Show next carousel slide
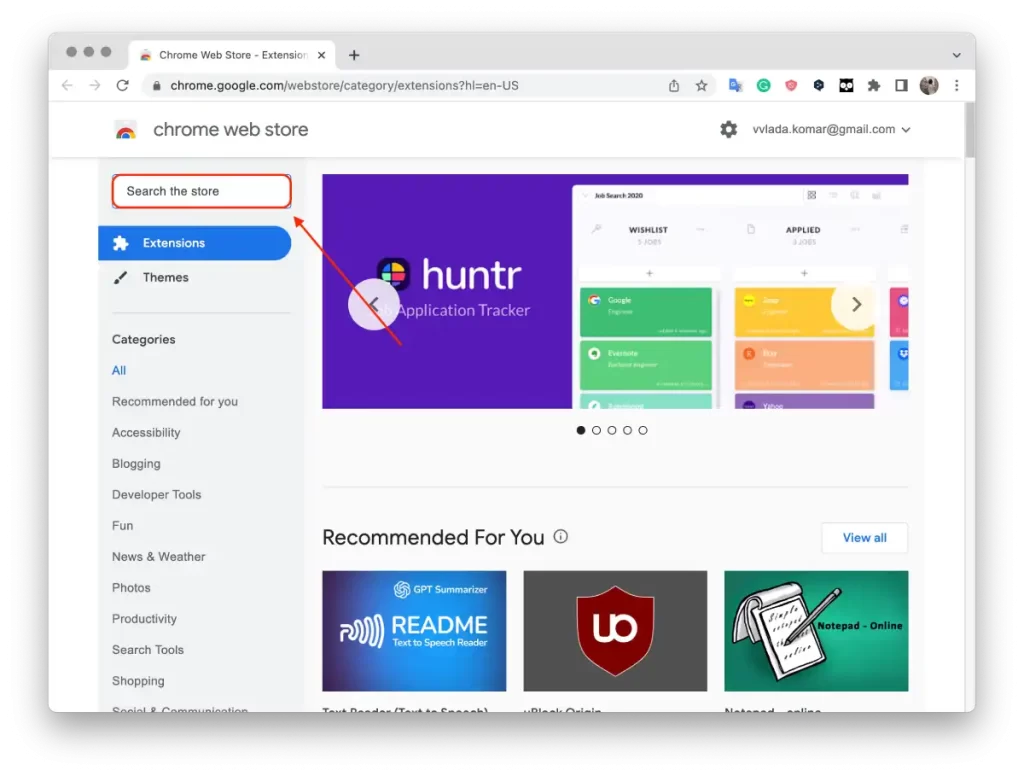This screenshot has width=1024, height=776. (856, 304)
